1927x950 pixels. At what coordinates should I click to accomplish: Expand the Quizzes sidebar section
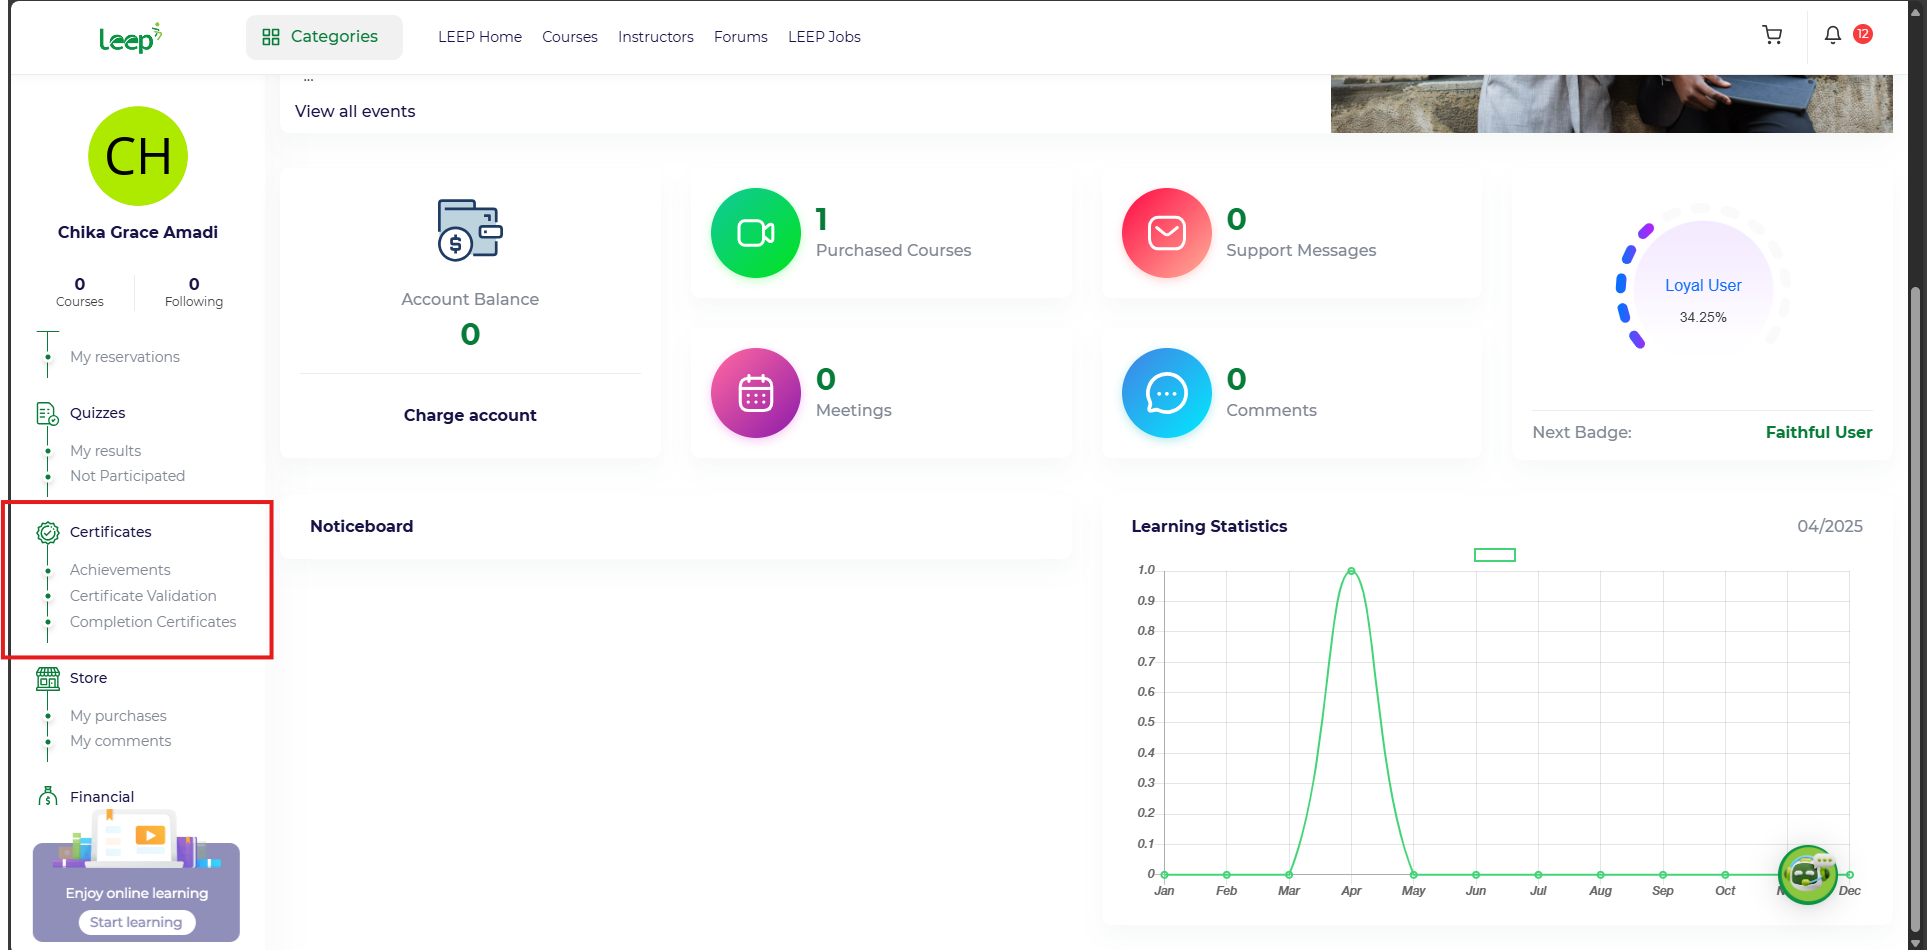coord(97,413)
